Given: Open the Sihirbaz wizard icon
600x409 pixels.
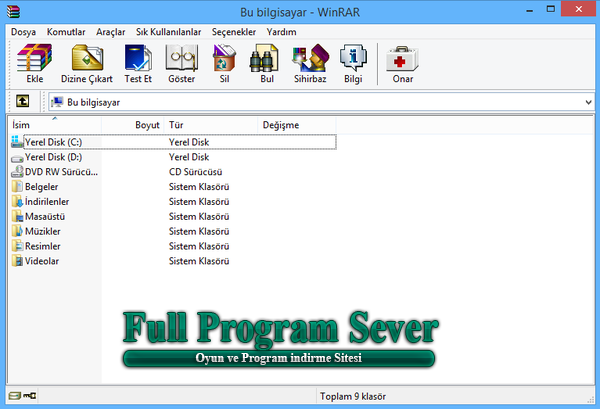Looking at the screenshot, I should [x=310, y=57].
